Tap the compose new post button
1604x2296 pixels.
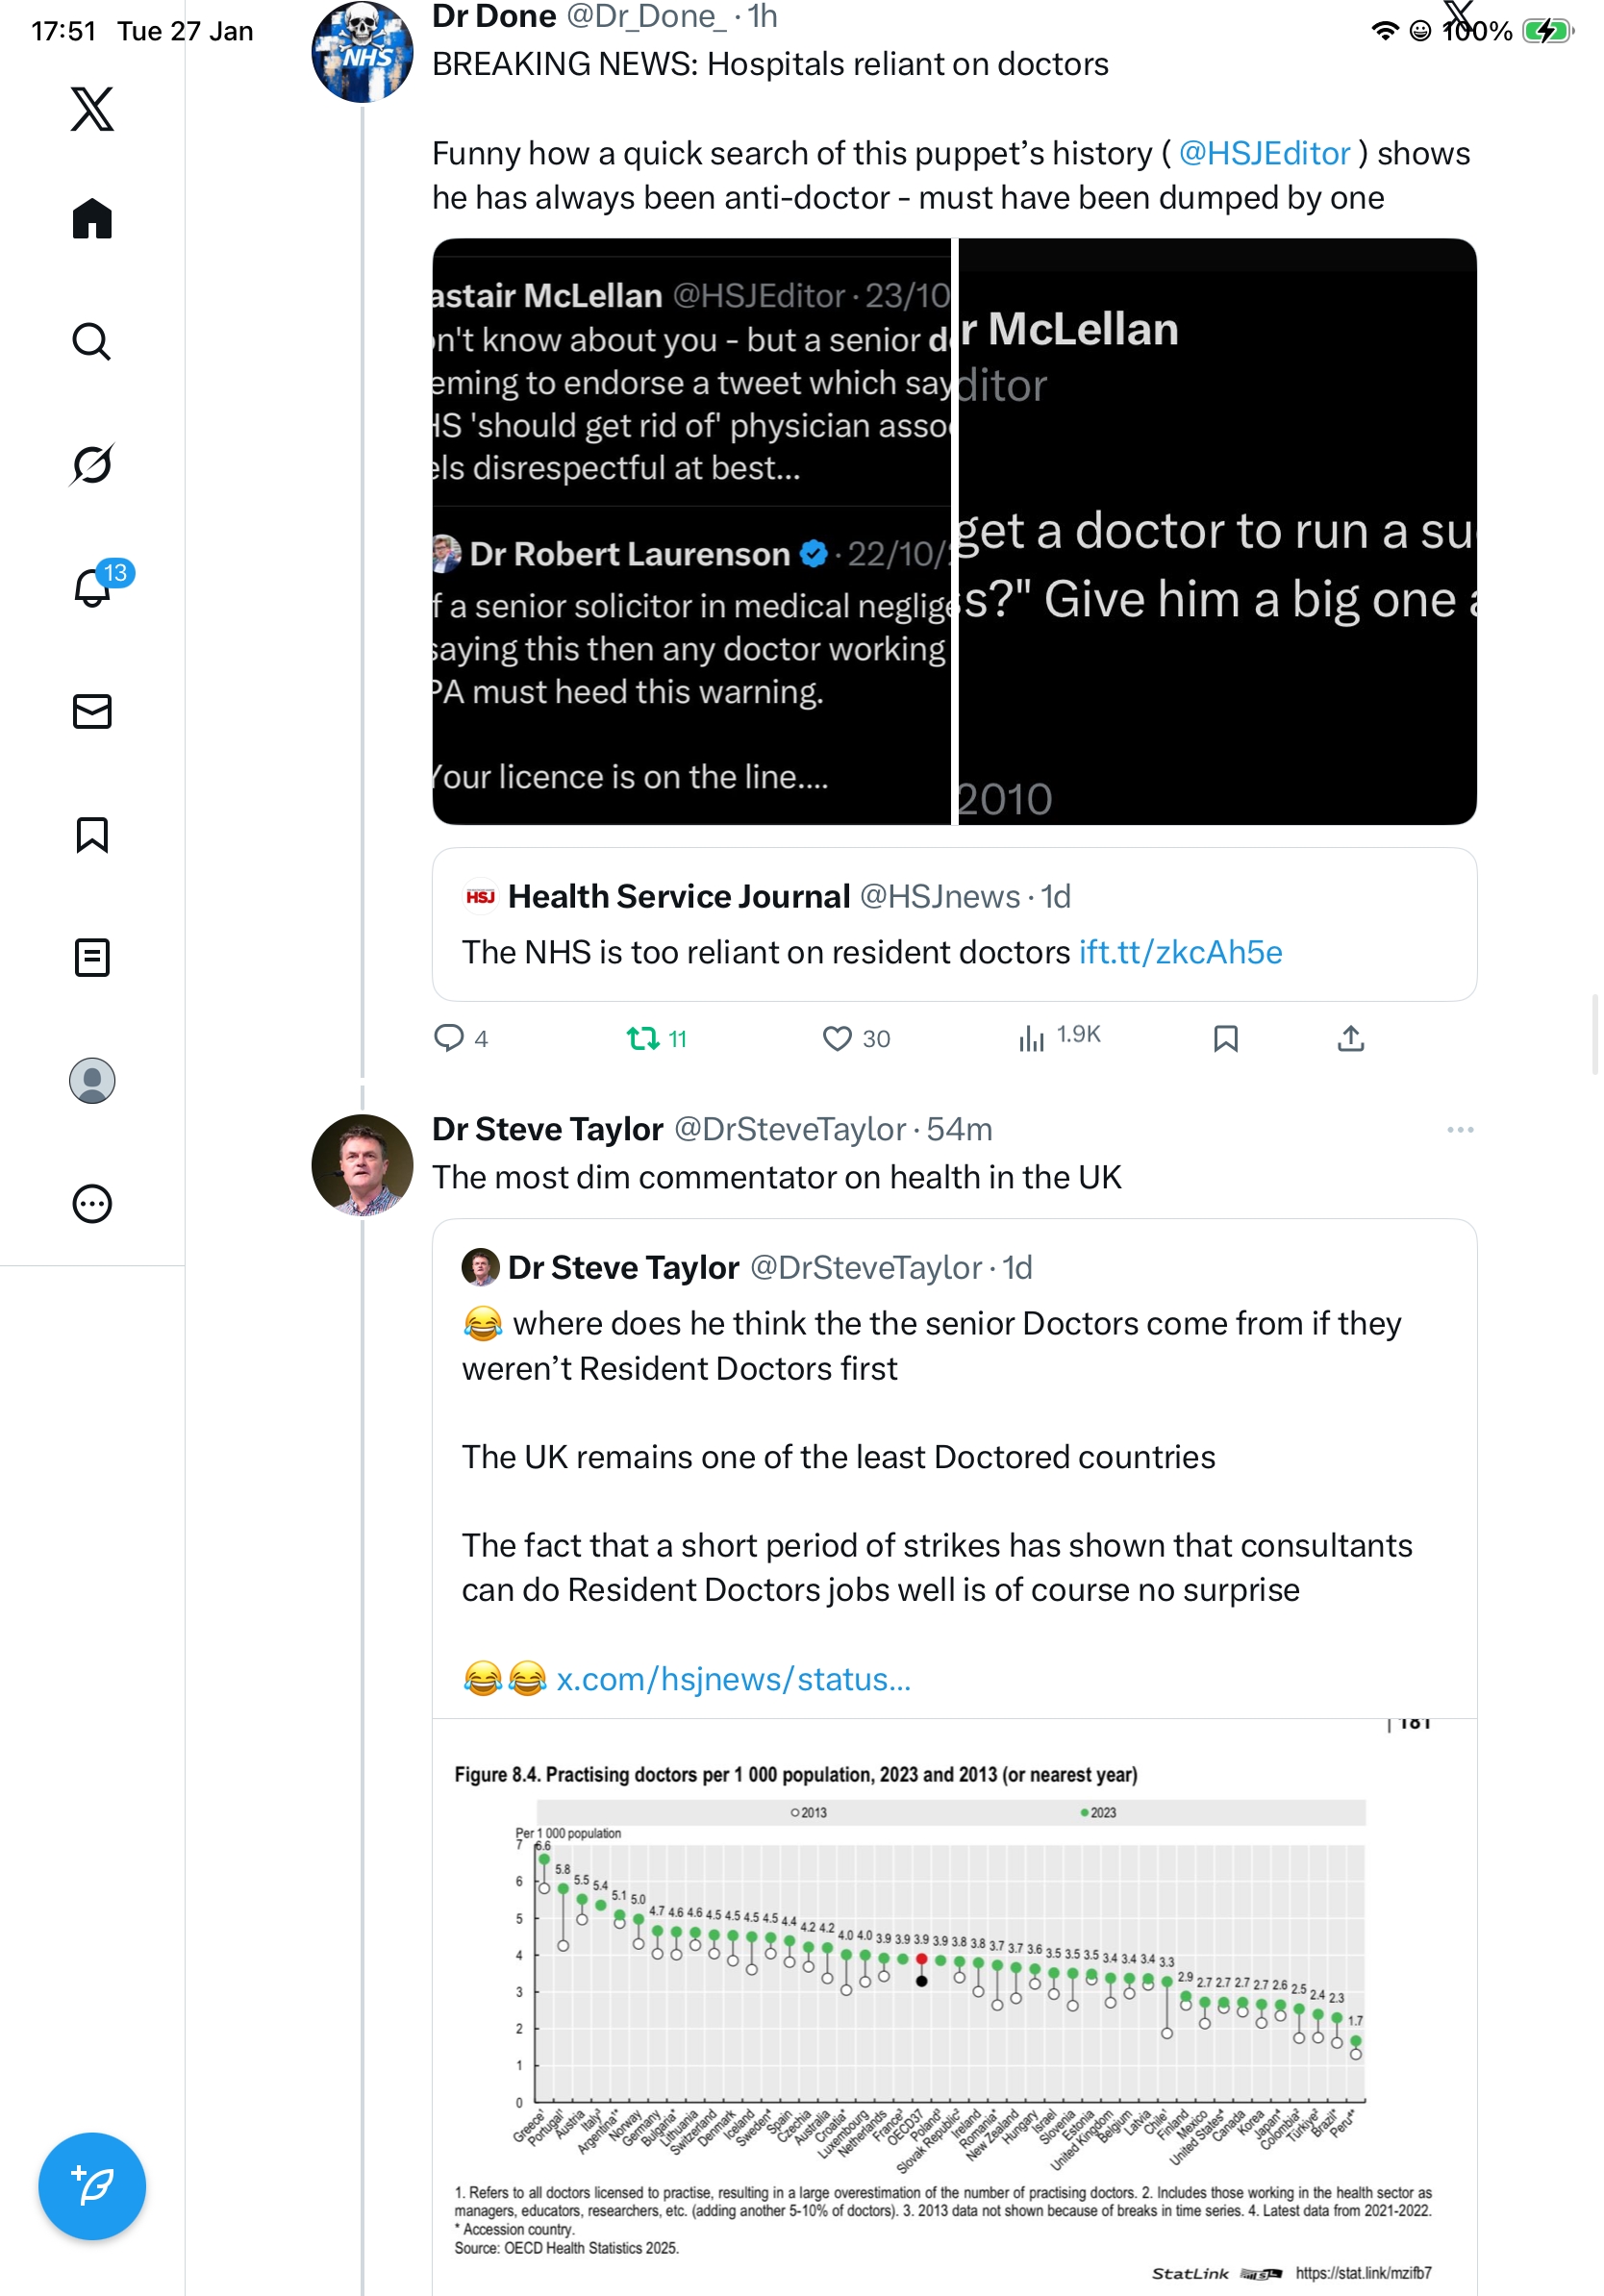point(92,2186)
